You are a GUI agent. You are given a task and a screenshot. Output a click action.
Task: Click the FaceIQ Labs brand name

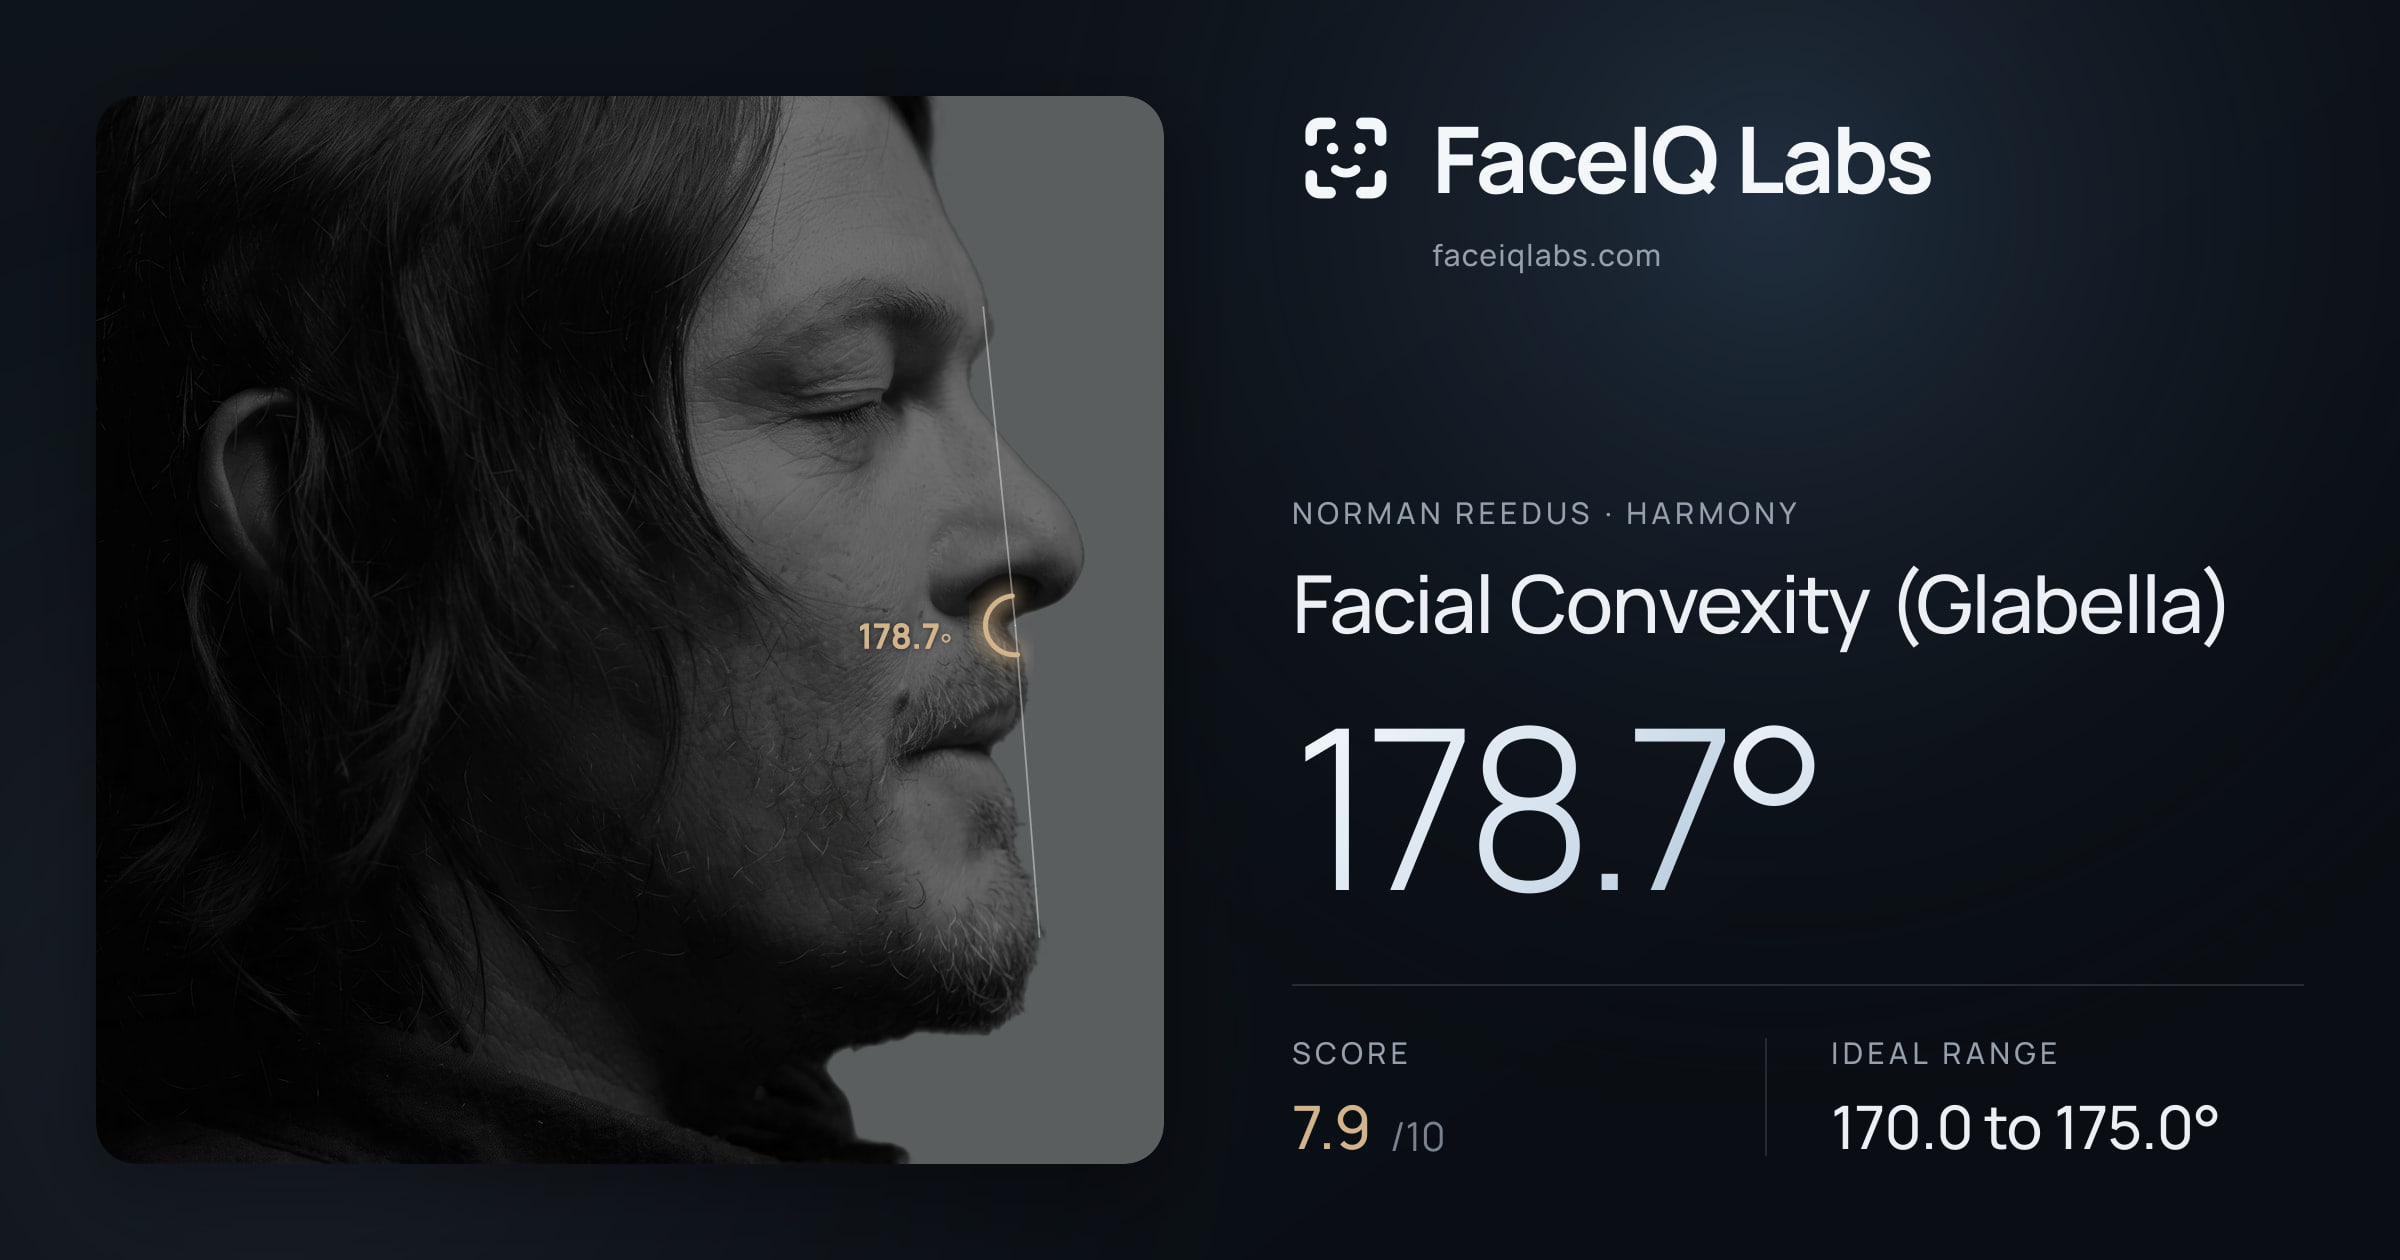coord(1682,160)
